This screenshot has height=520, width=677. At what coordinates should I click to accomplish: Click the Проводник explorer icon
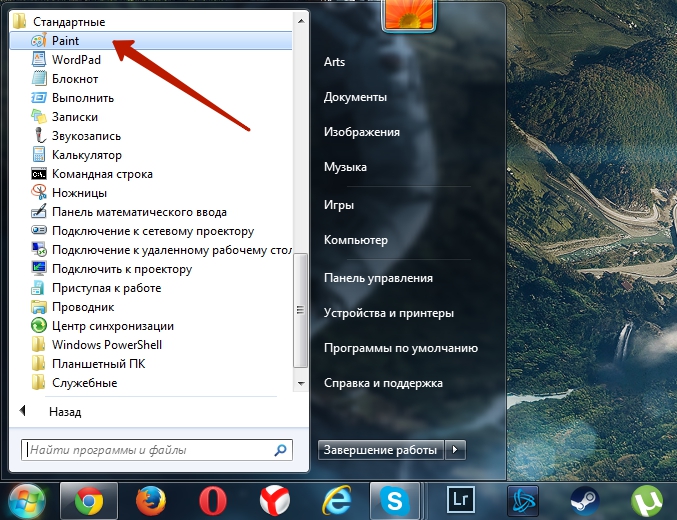(39, 307)
